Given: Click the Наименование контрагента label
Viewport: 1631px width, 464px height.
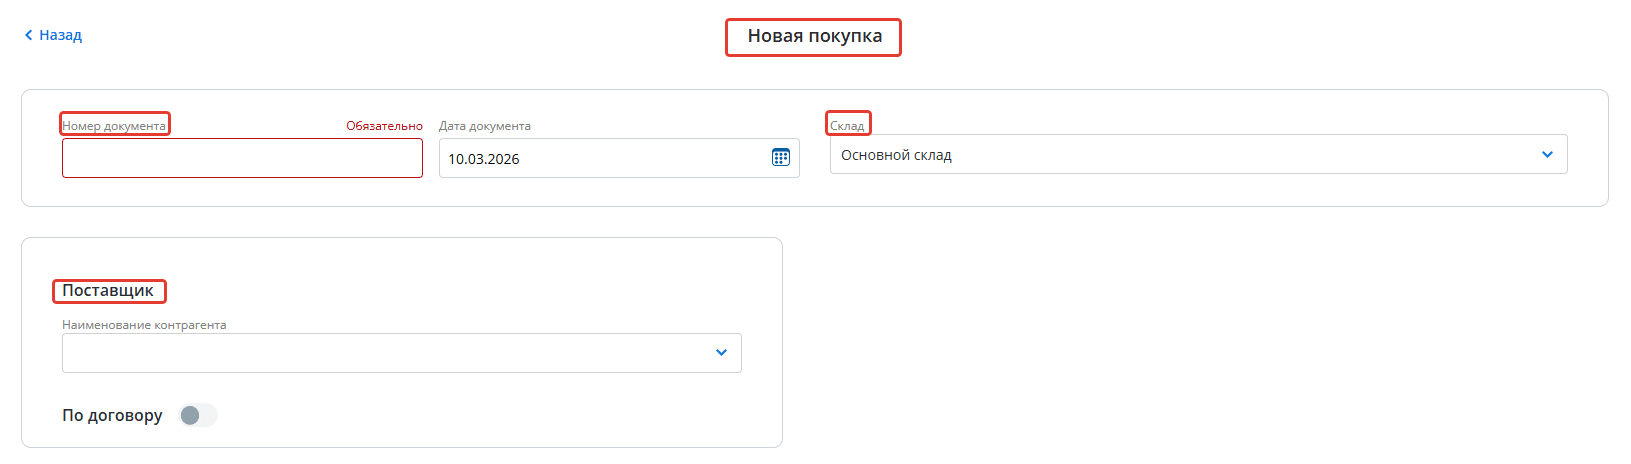Looking at the screenshot, I should tap(144, 325).
